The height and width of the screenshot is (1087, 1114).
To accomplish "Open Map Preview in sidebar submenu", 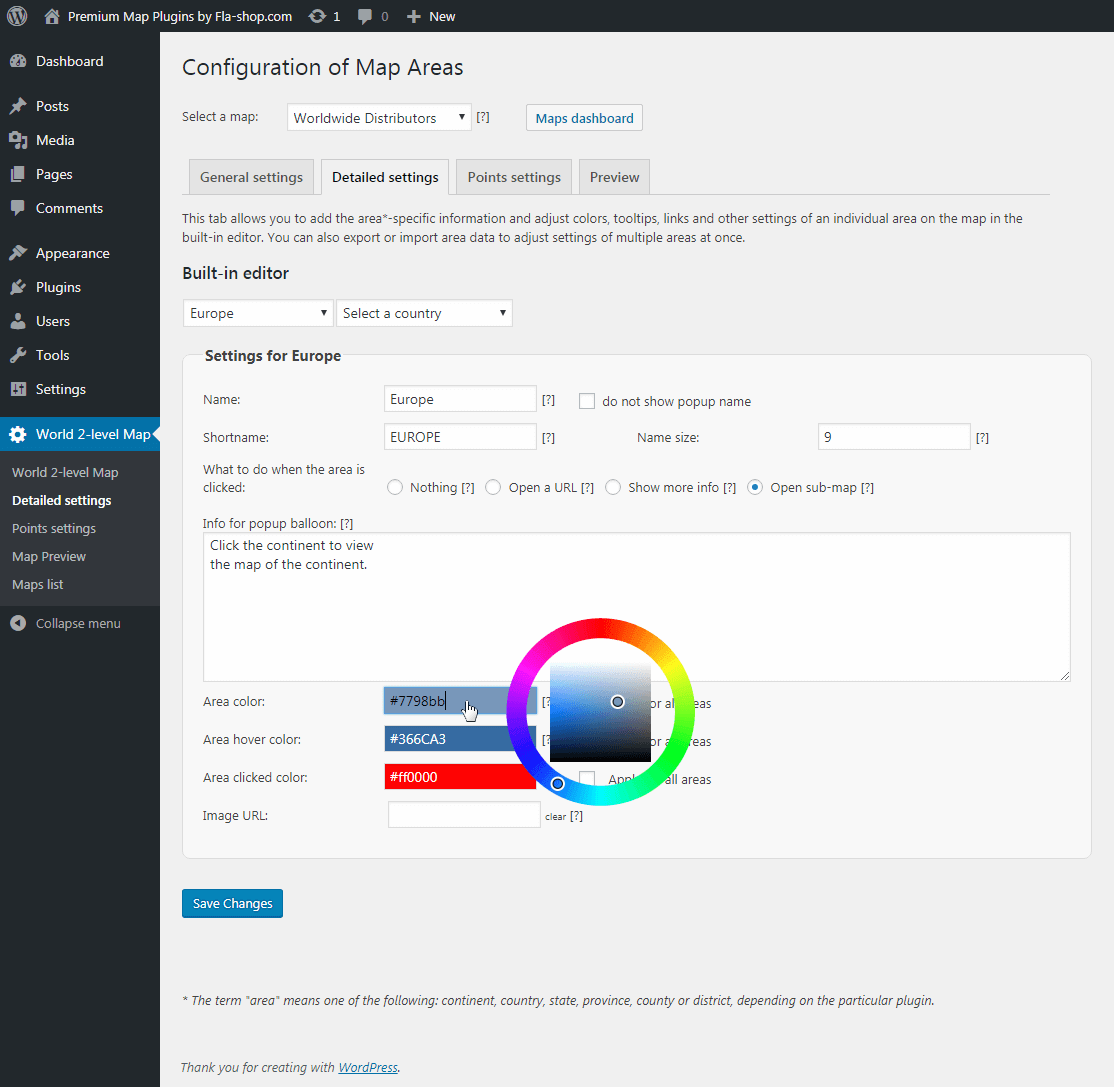I will pos(49,556).
